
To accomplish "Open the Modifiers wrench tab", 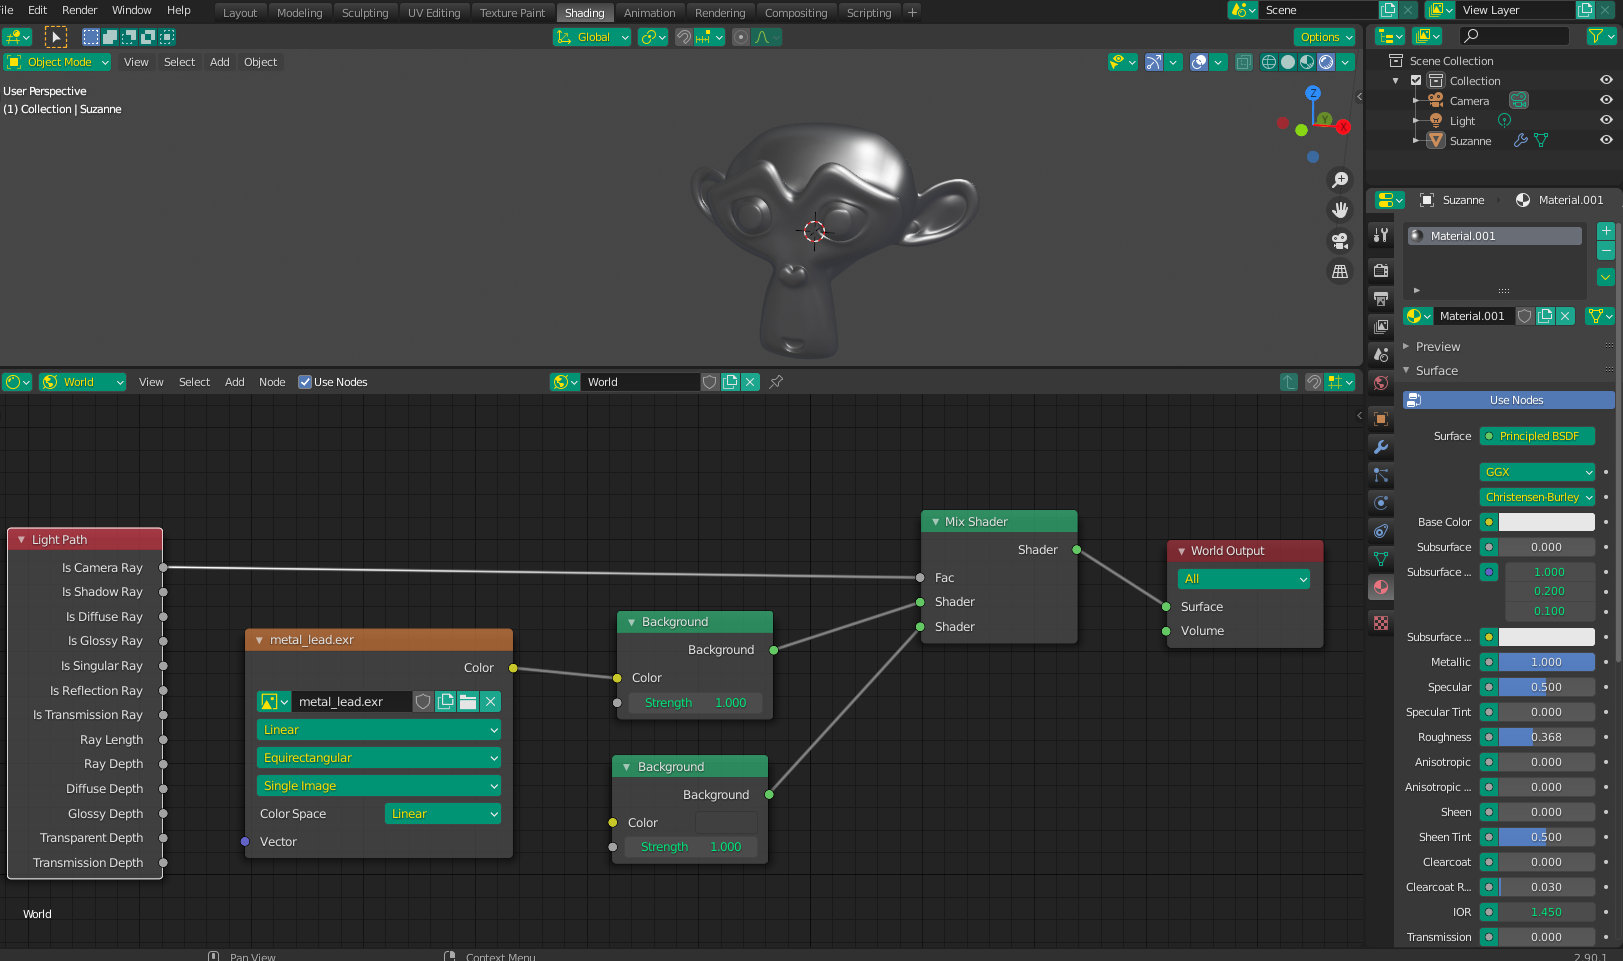I will (x=1381, y=447).
